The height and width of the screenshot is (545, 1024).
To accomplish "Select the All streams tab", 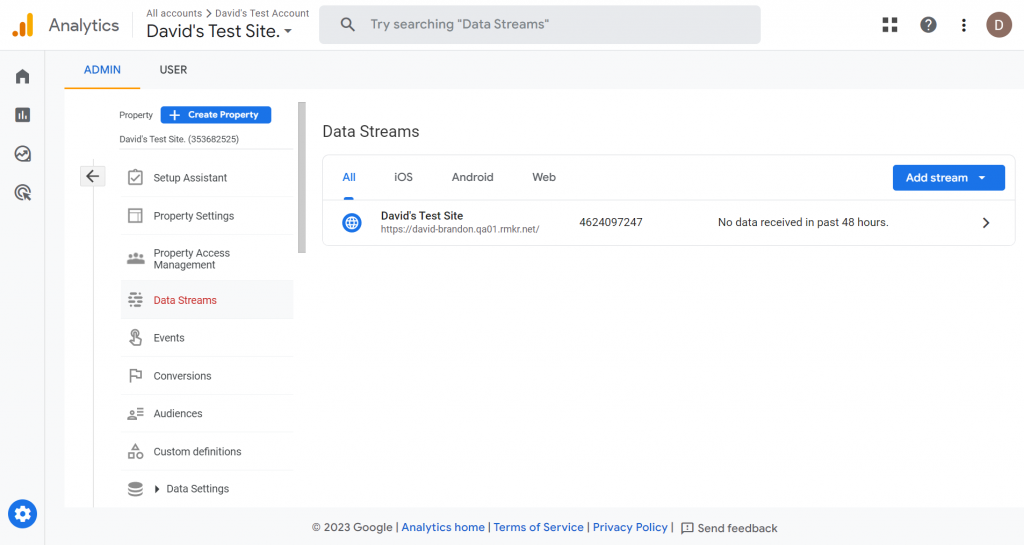I will 349,177.
